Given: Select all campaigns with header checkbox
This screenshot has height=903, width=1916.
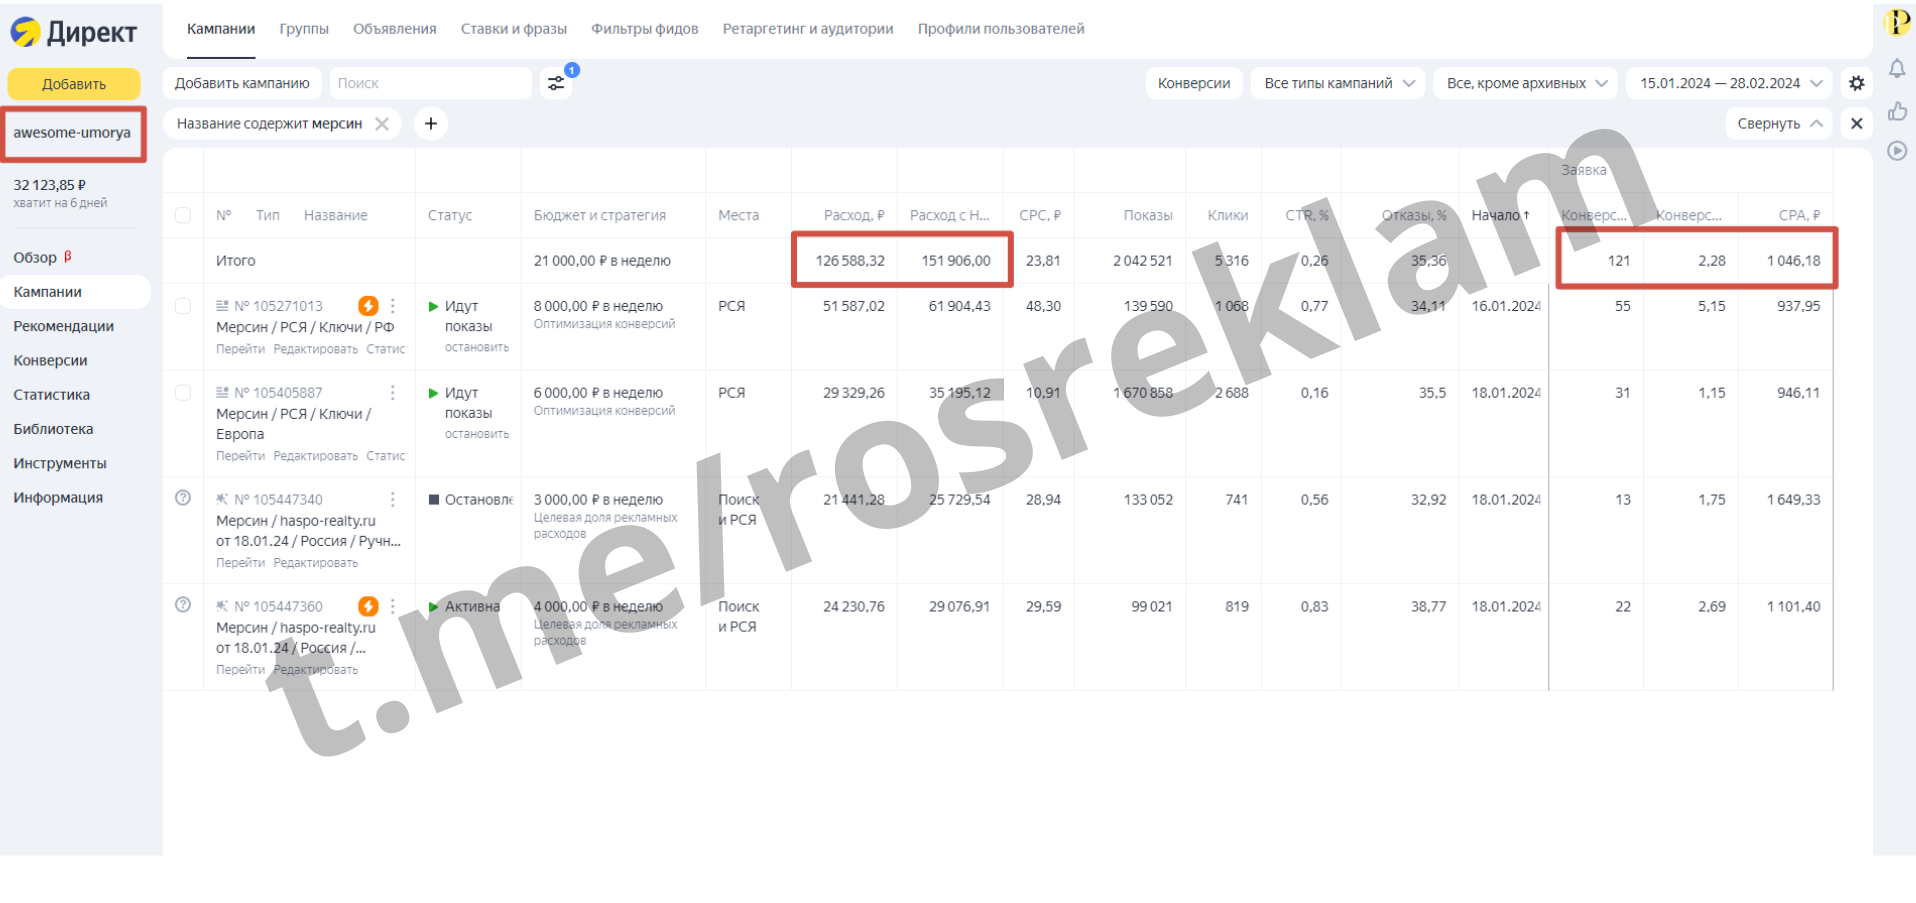Looking at the screenshot, I should click(183, 215).
